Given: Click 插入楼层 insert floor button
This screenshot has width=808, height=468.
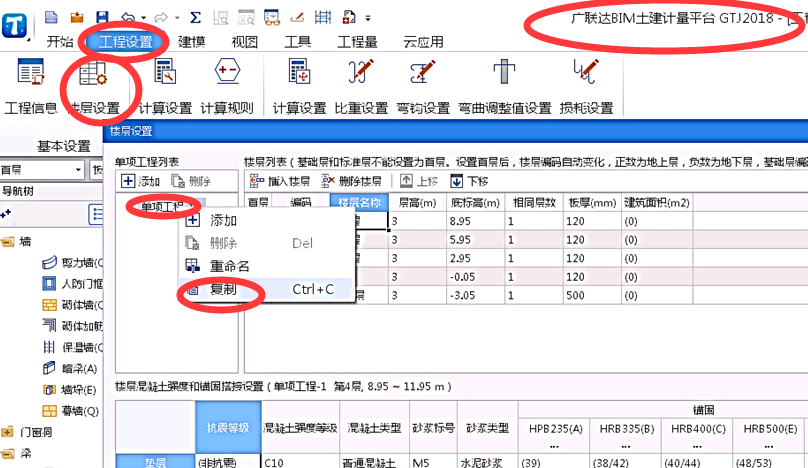Looking at the screenshot, I should 280,181.
